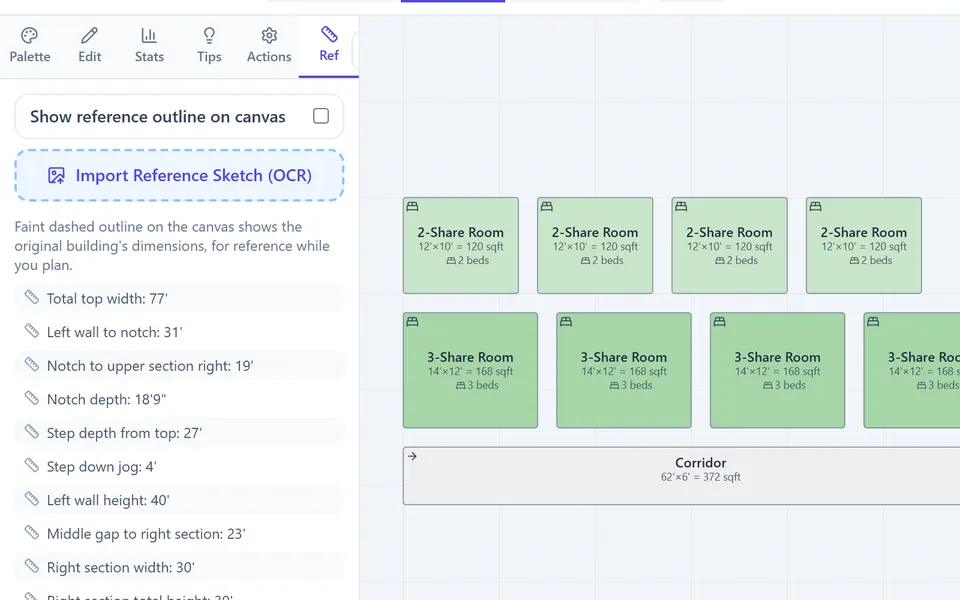The height and width of the screenshot is (600, 960).
Task: Click corner bed icon on second 2-Share Room
Action: point(547,207)
